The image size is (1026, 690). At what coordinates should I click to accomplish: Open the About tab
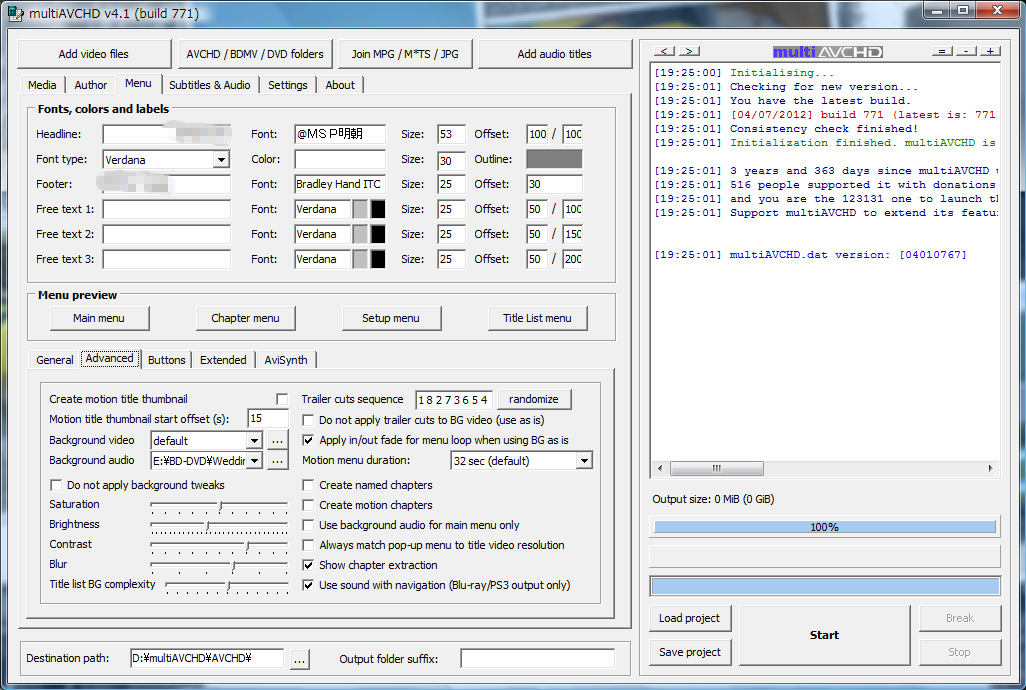point(340,85)
